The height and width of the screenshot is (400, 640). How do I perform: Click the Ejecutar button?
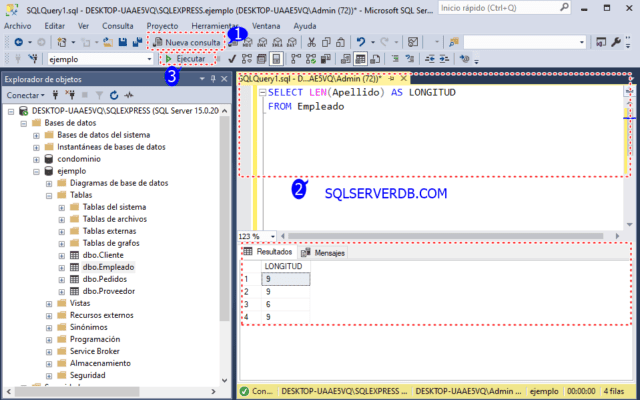click(x=186, y=59)
